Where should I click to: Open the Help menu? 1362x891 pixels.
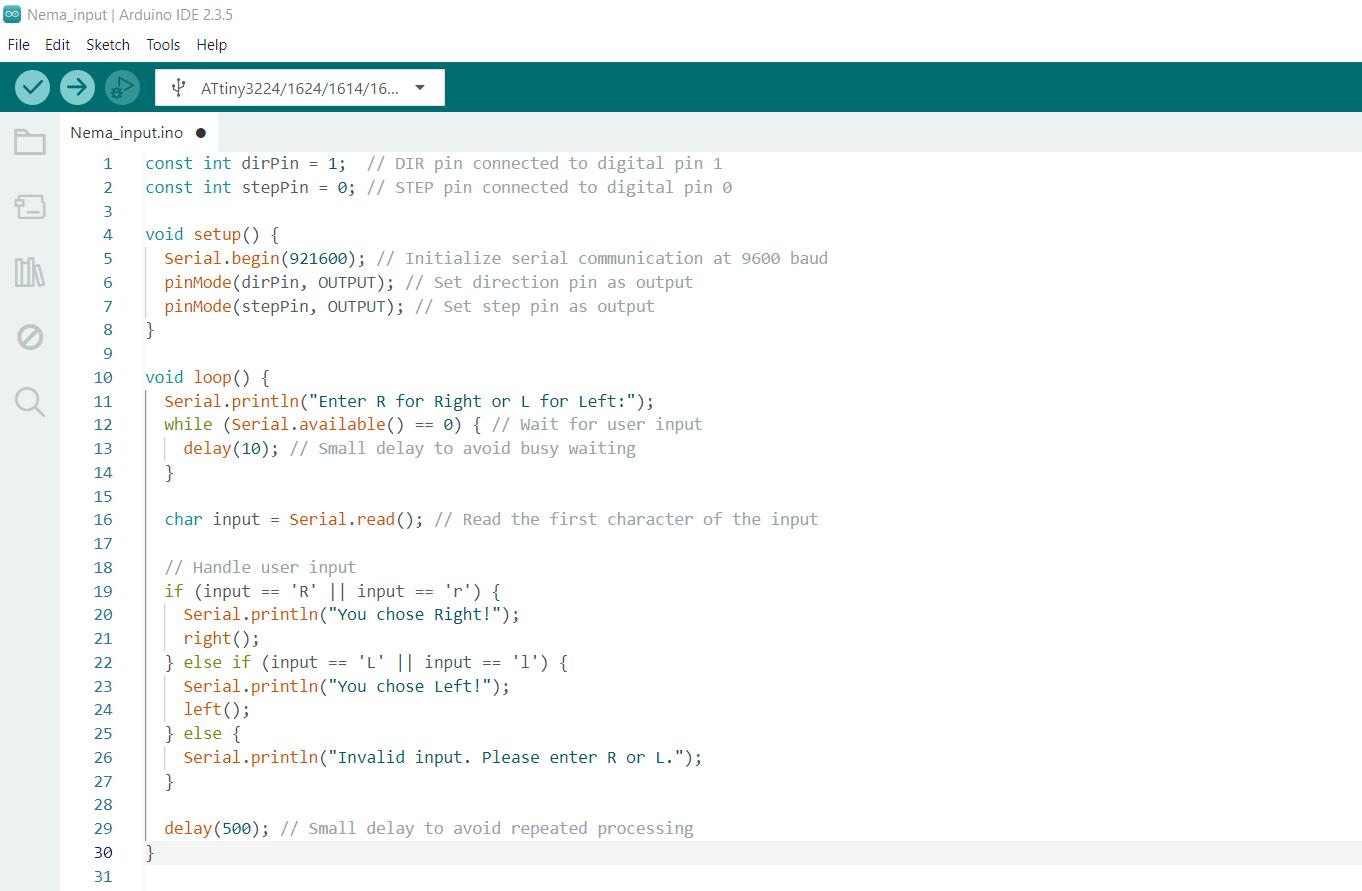click(211, 45)
